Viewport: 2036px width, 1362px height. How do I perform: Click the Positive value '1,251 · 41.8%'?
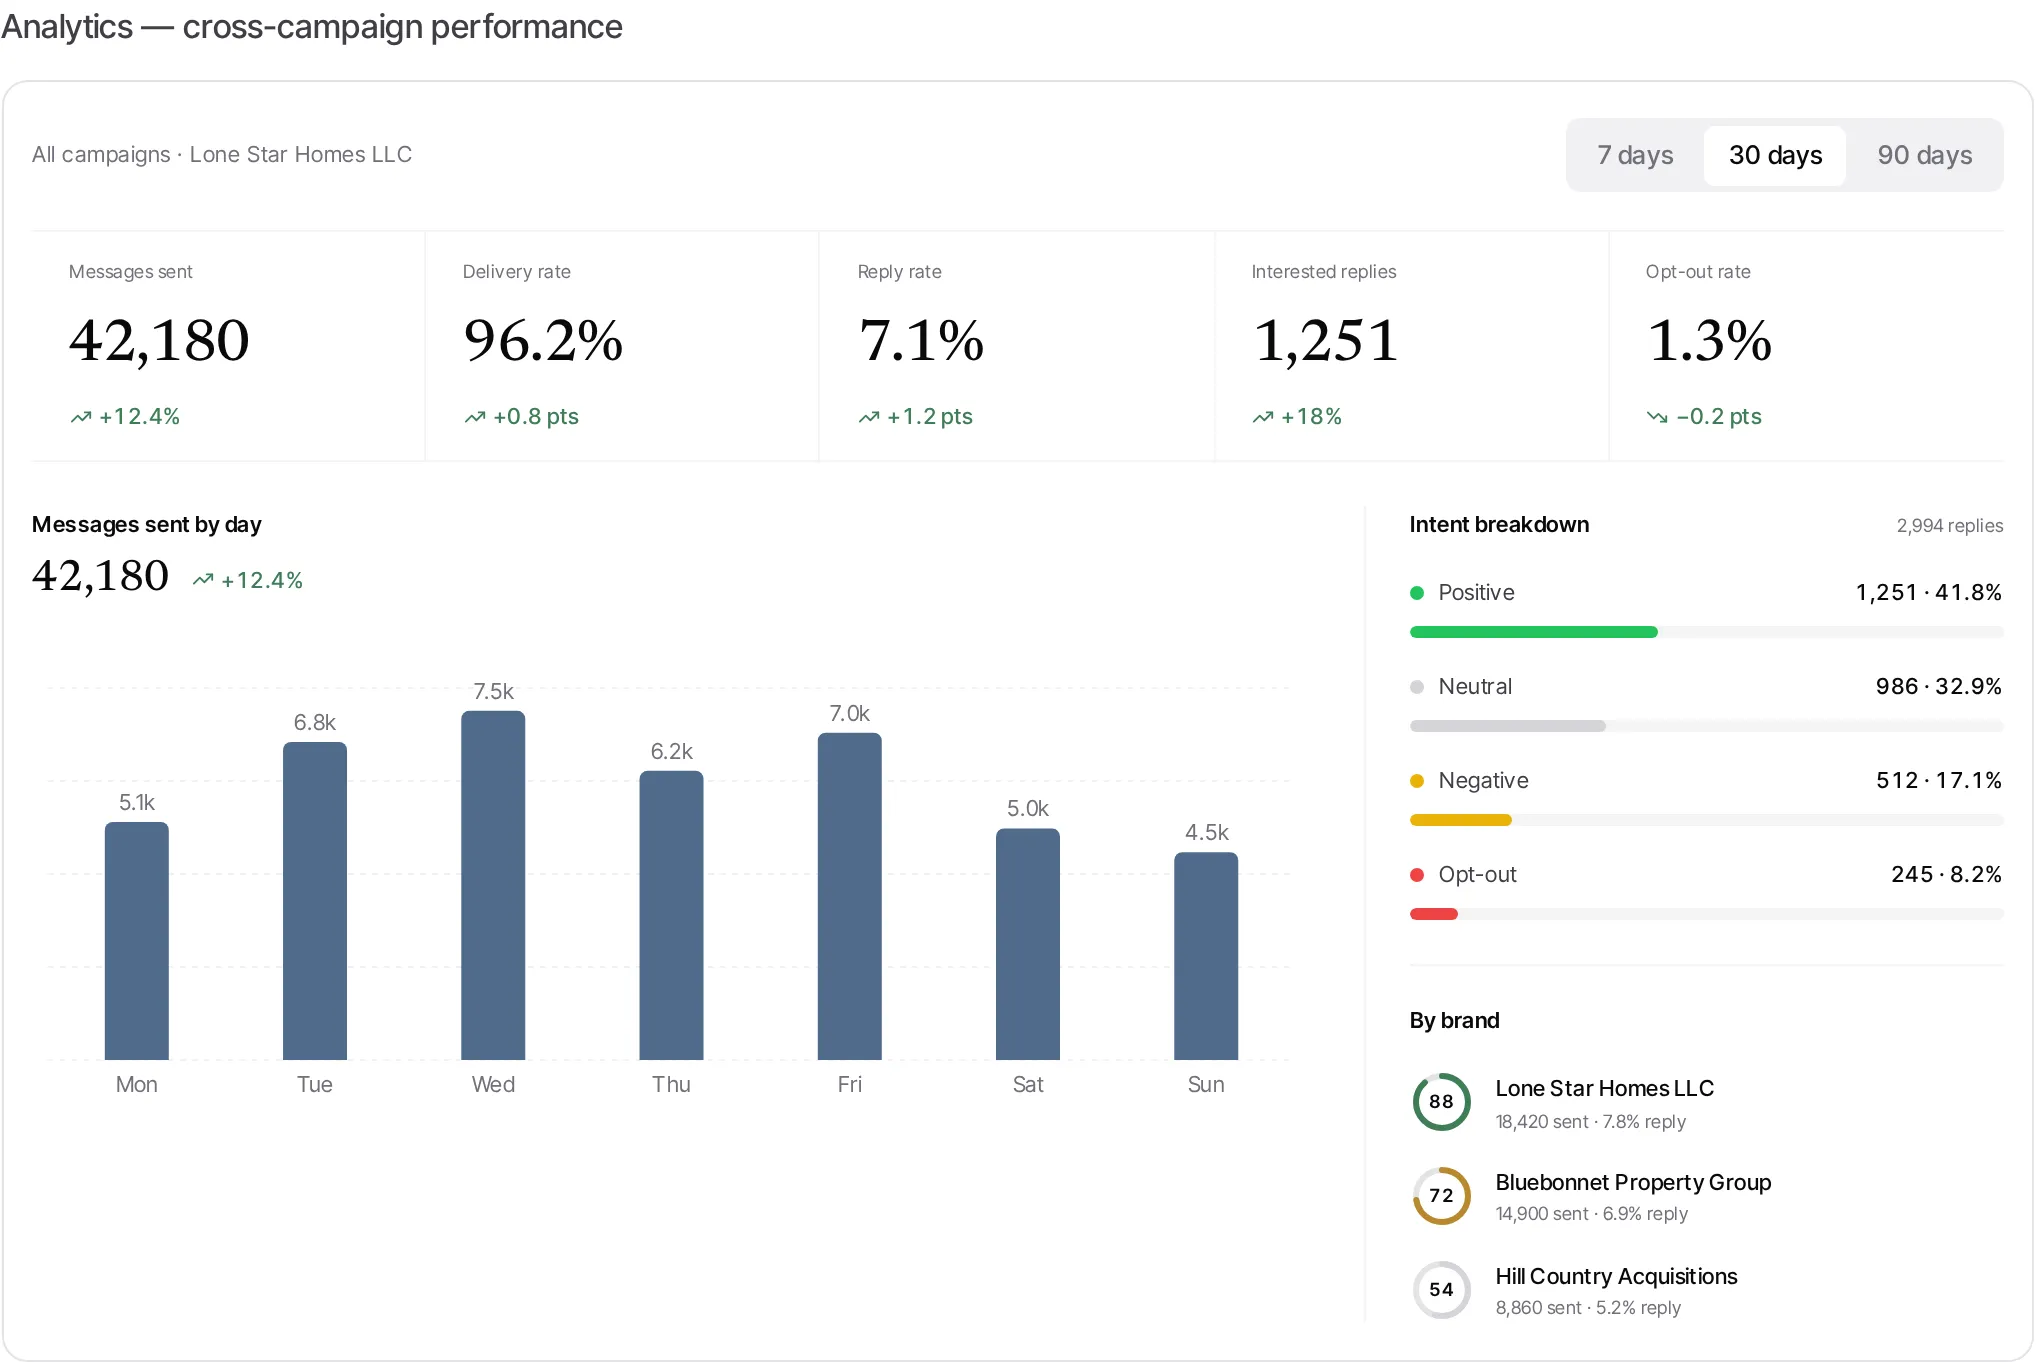[x=1929, y=593]
